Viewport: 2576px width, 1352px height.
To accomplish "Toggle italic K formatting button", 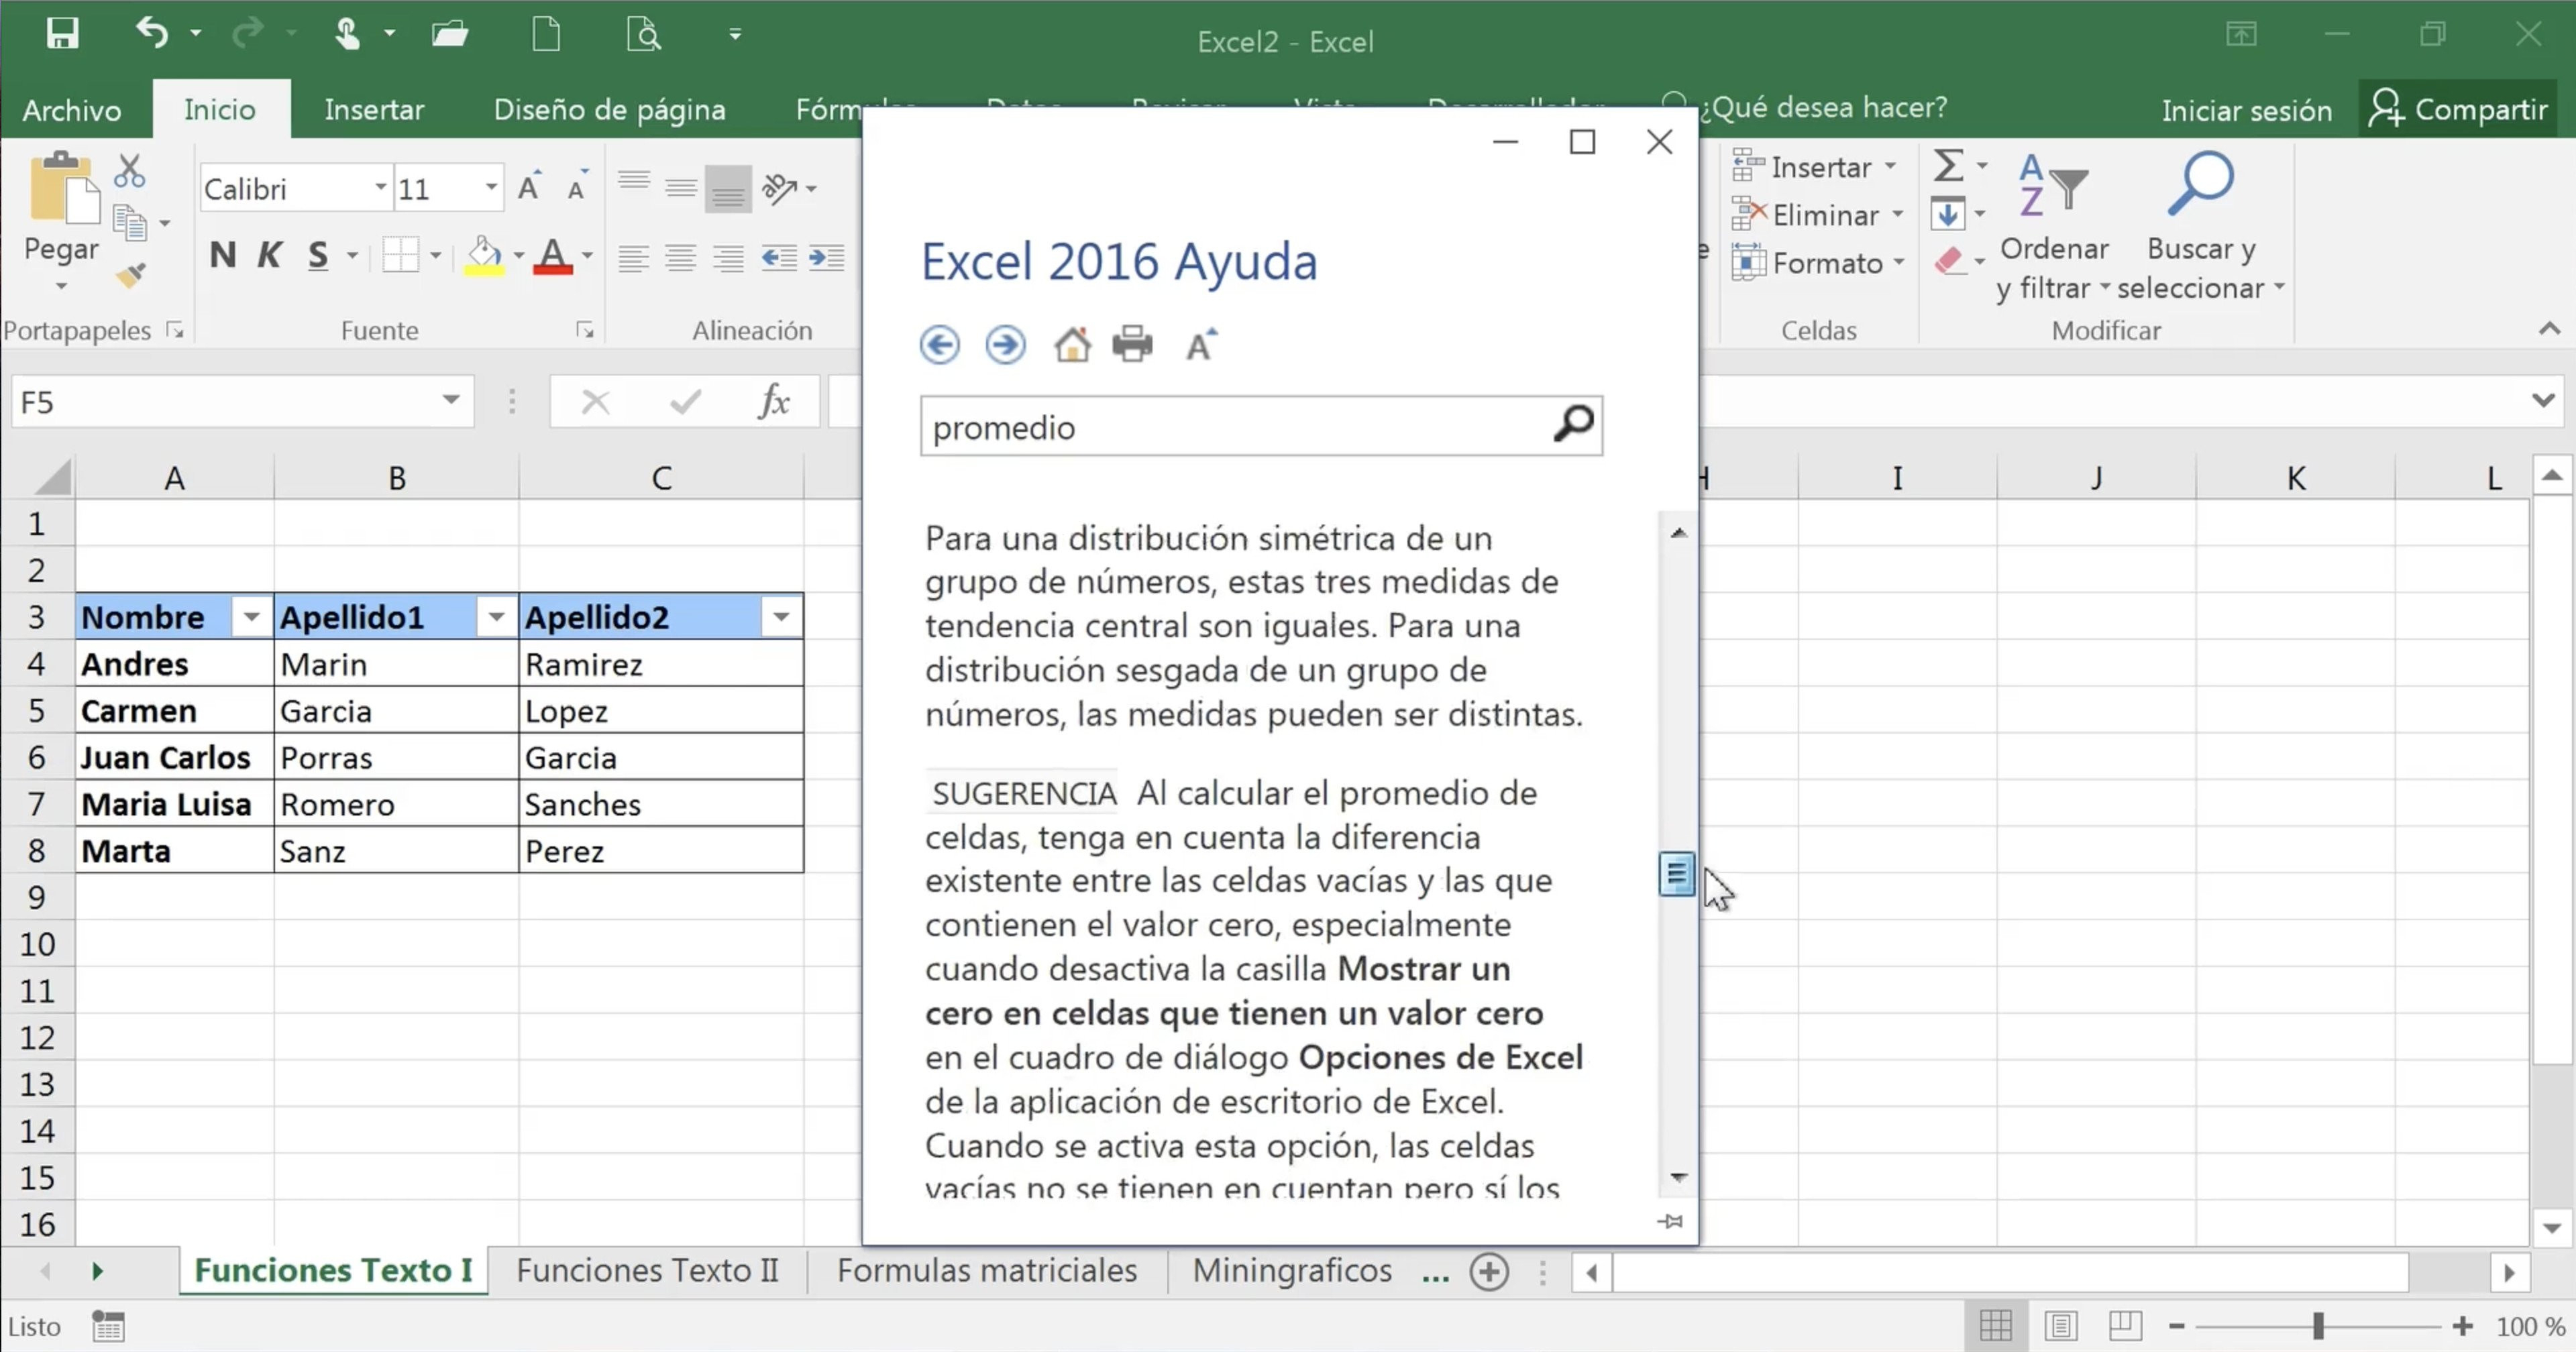I will (269, 256).
